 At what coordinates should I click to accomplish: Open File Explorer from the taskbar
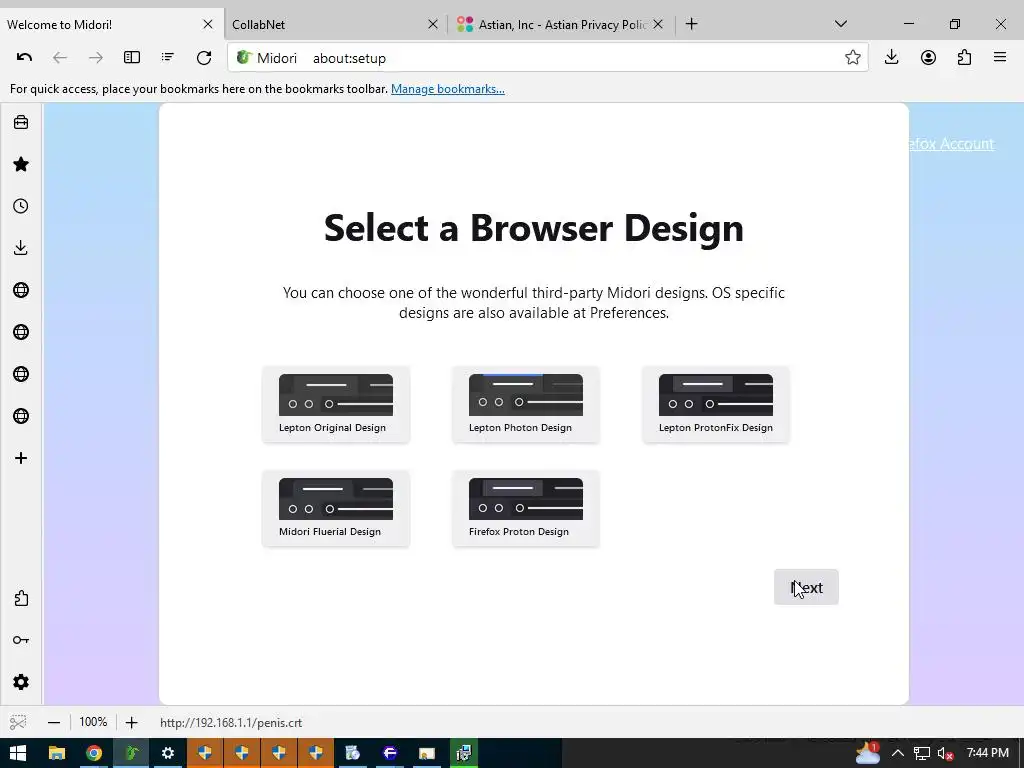[57, 753]
